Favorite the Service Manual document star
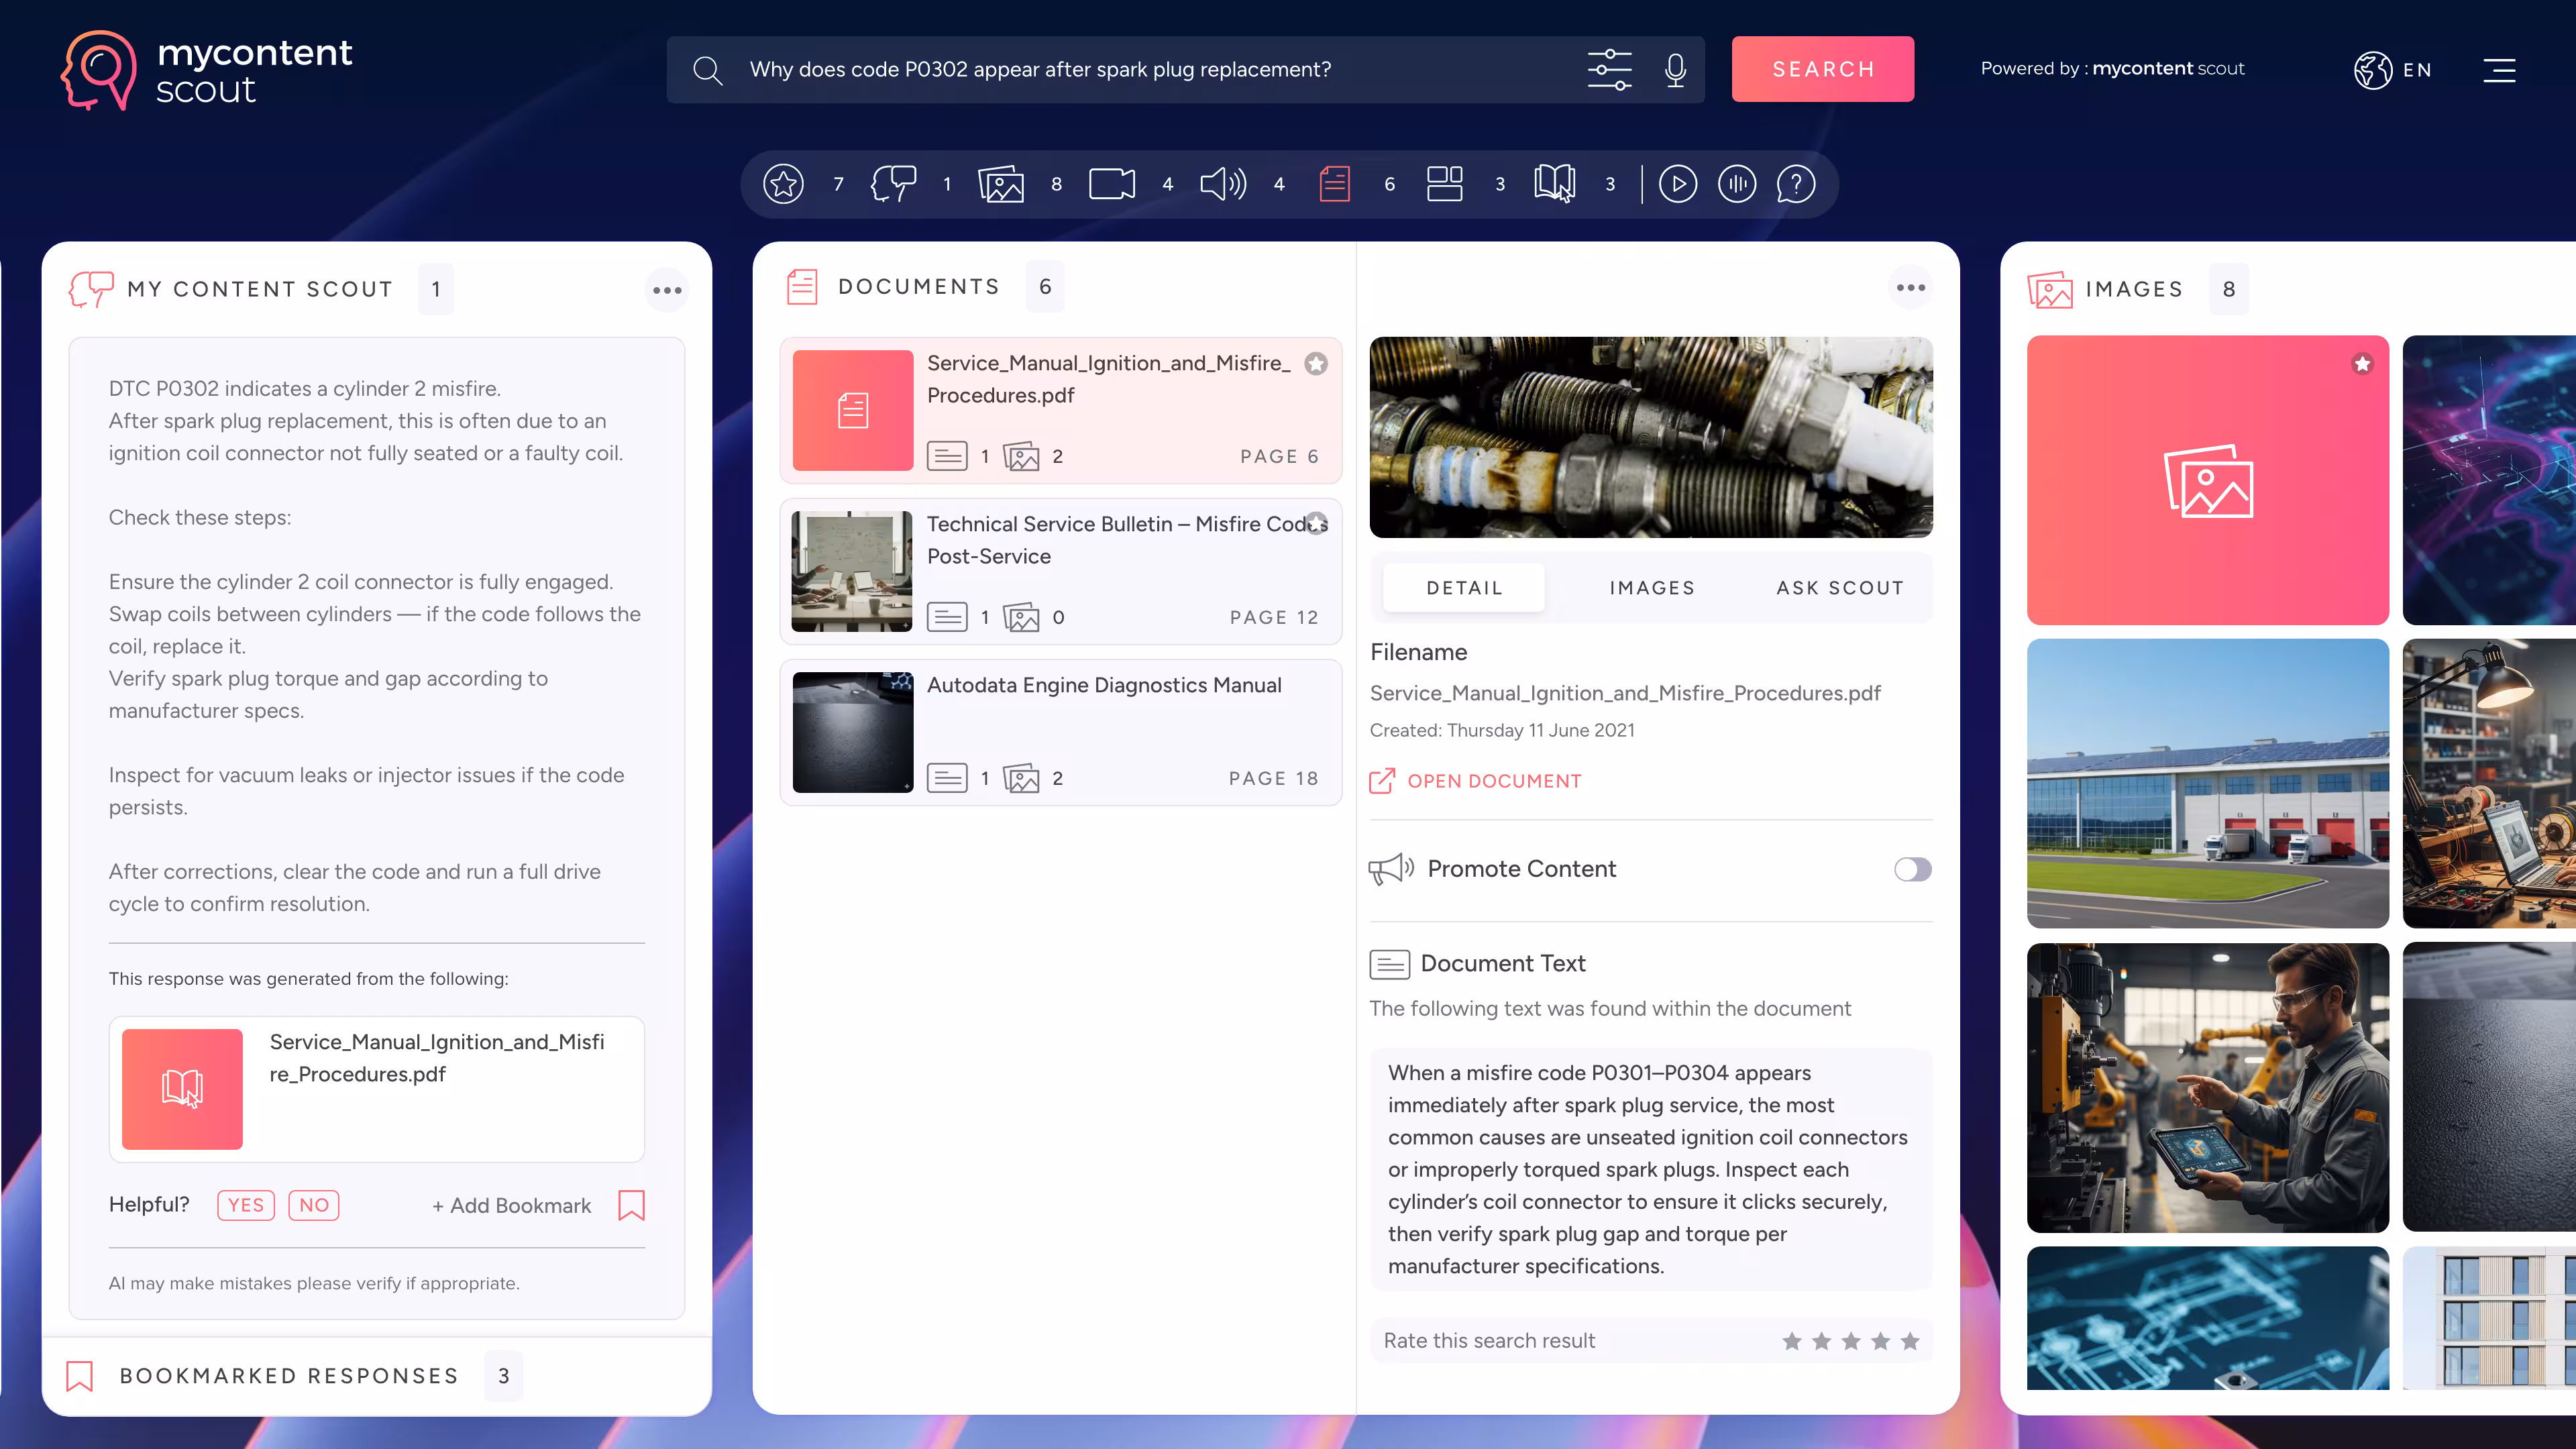The height and width of the screenshot is (1449, 2576). 1316,364
